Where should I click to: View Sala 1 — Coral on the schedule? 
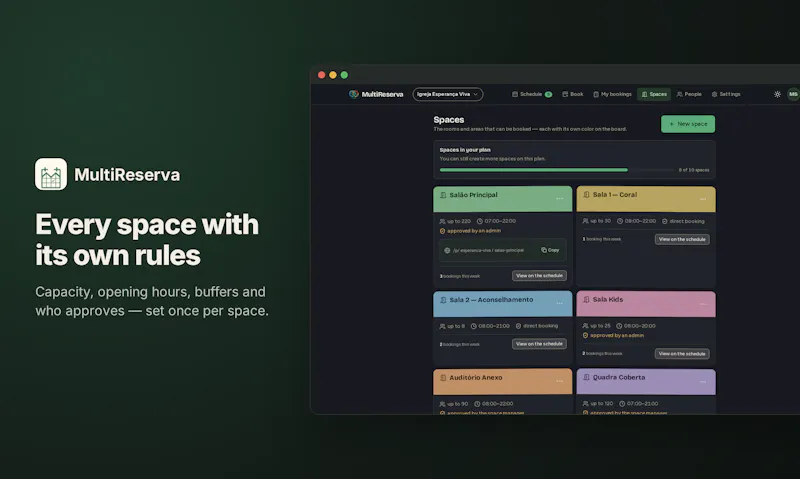tap(682, 239)
